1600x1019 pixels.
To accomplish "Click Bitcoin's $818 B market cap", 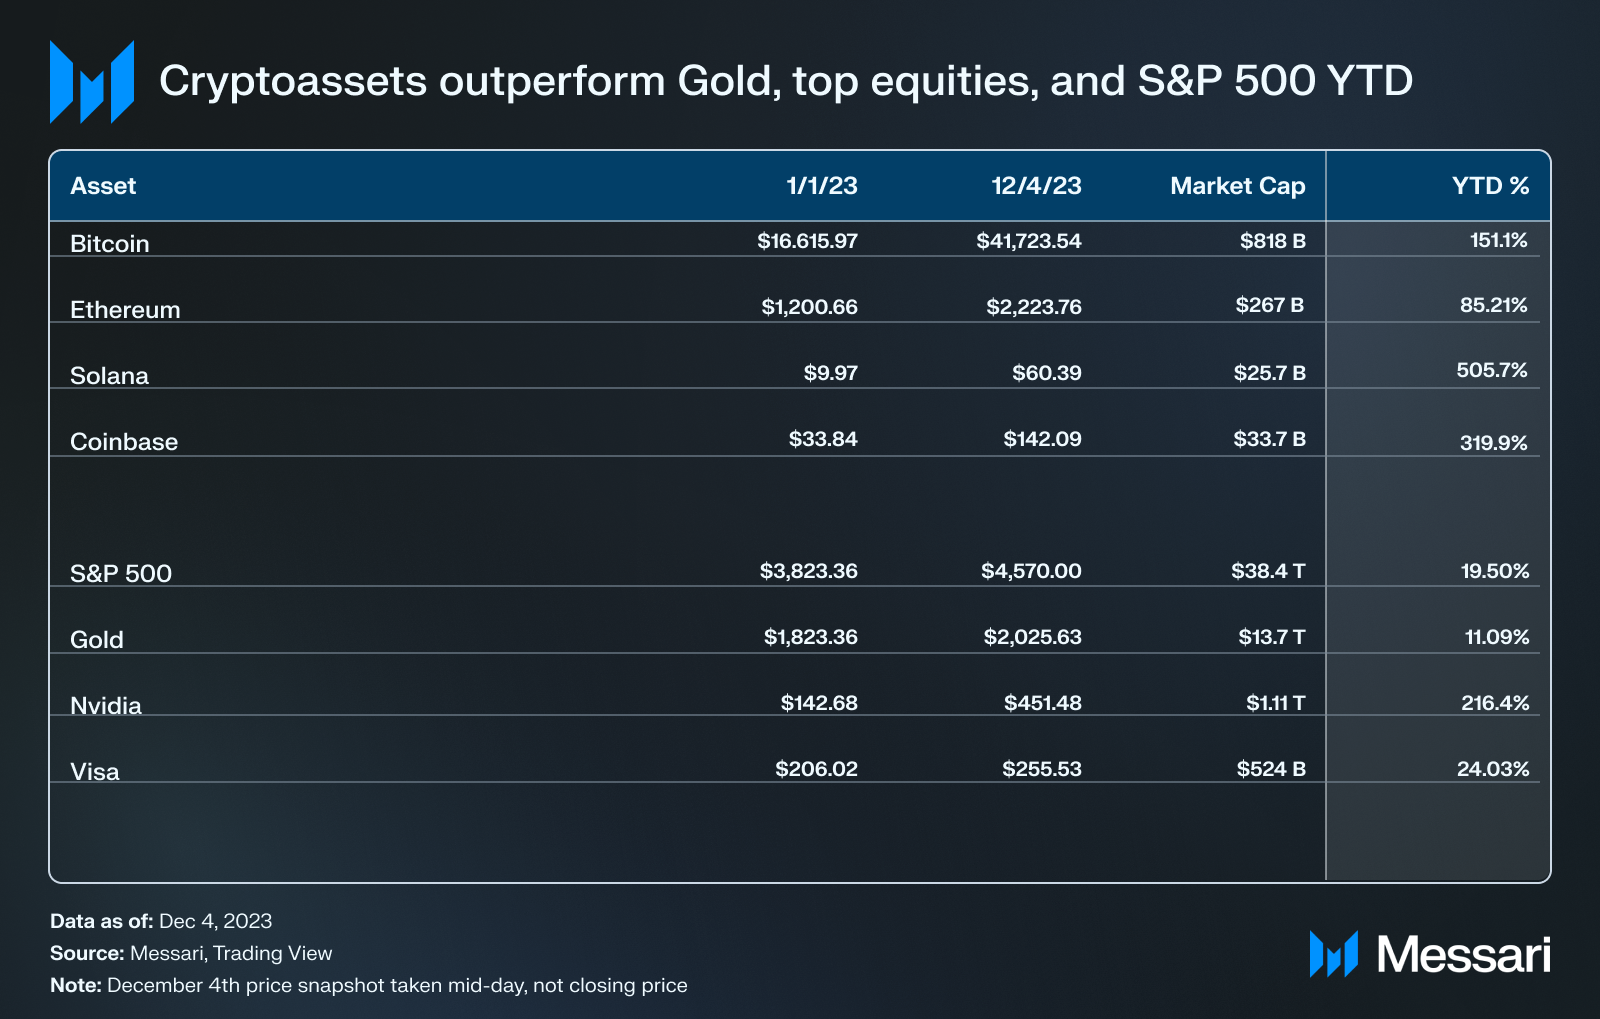I will coord(1273,241).
